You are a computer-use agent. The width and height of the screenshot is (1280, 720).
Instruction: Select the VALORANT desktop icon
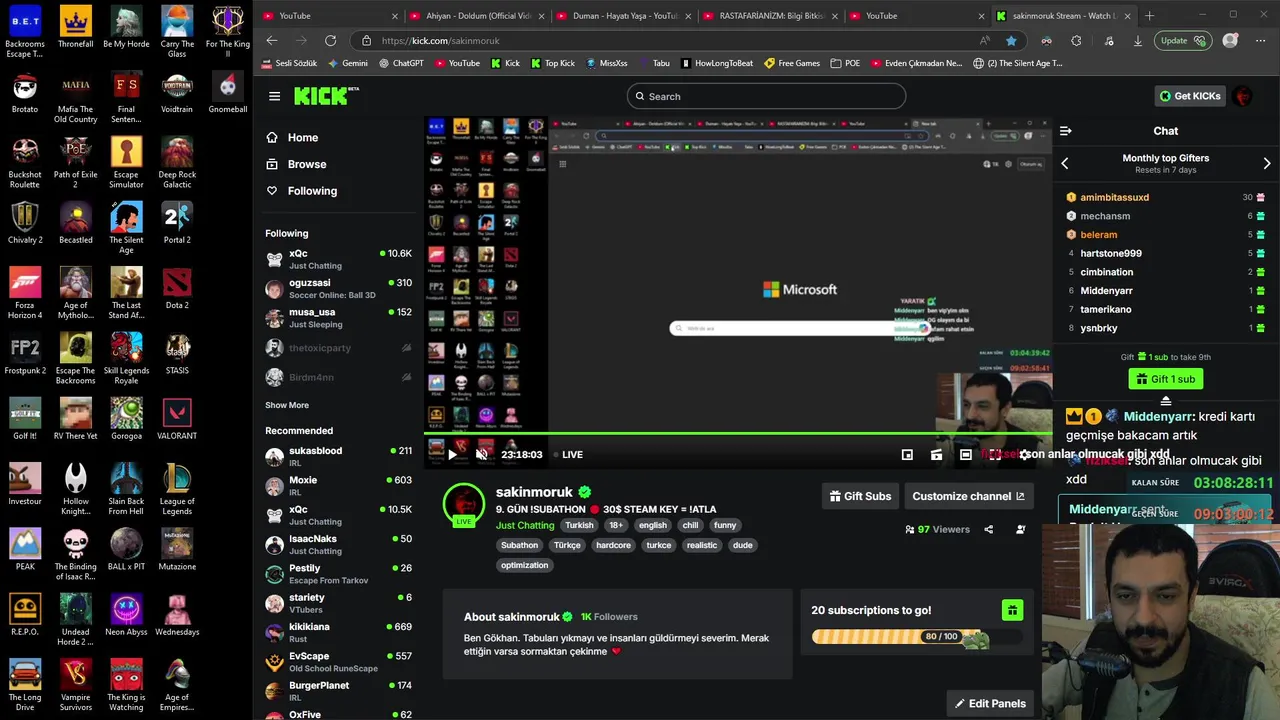tap(177, 419)
